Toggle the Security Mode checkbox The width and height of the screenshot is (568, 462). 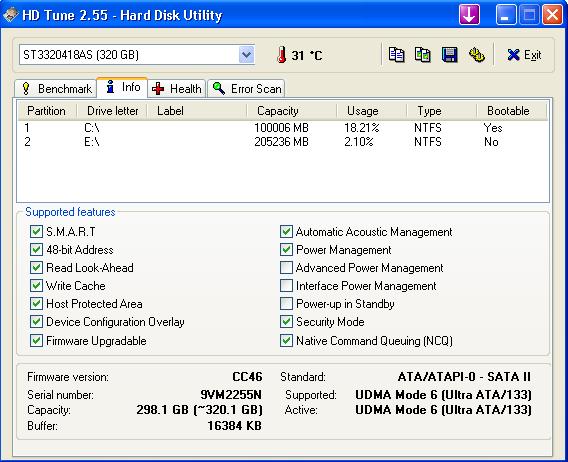tap(286, 322)
